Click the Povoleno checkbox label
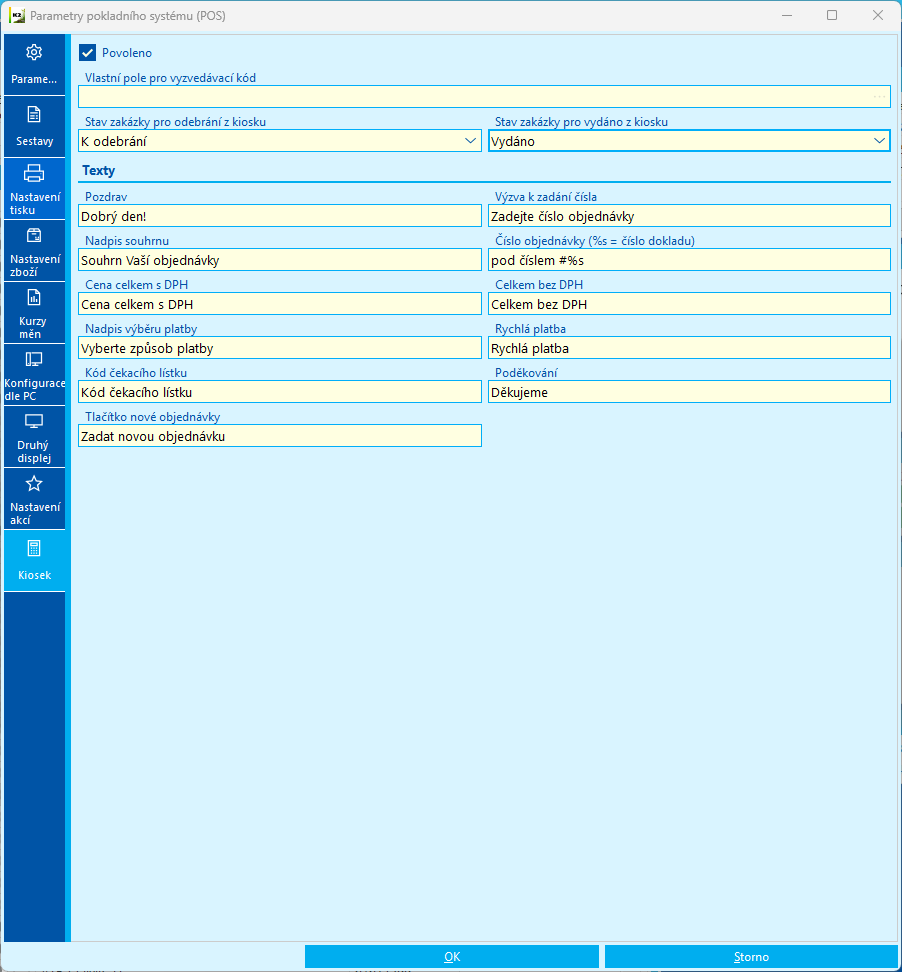 127,53
